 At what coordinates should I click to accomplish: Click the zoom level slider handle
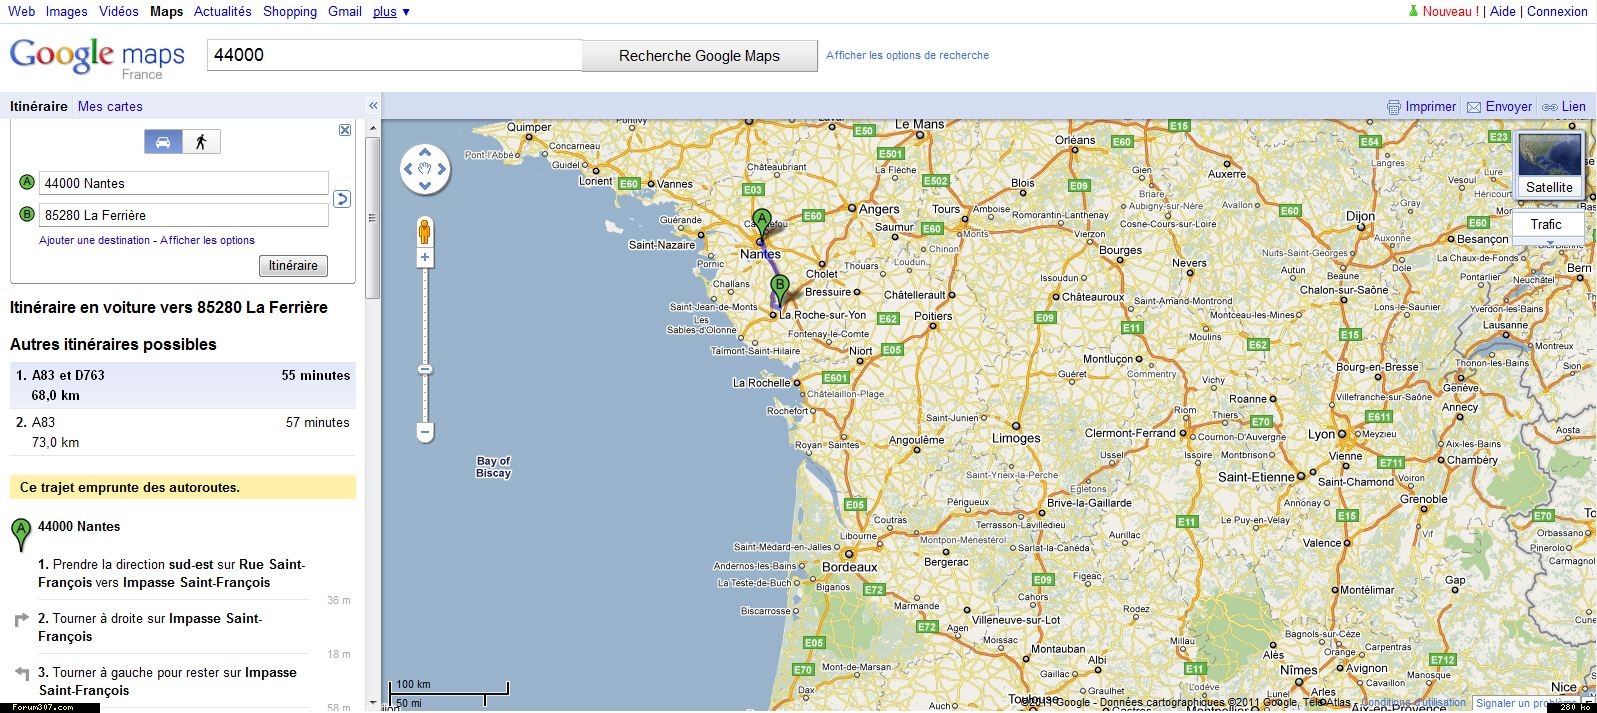pyautogui.click(x=425, y=370)
